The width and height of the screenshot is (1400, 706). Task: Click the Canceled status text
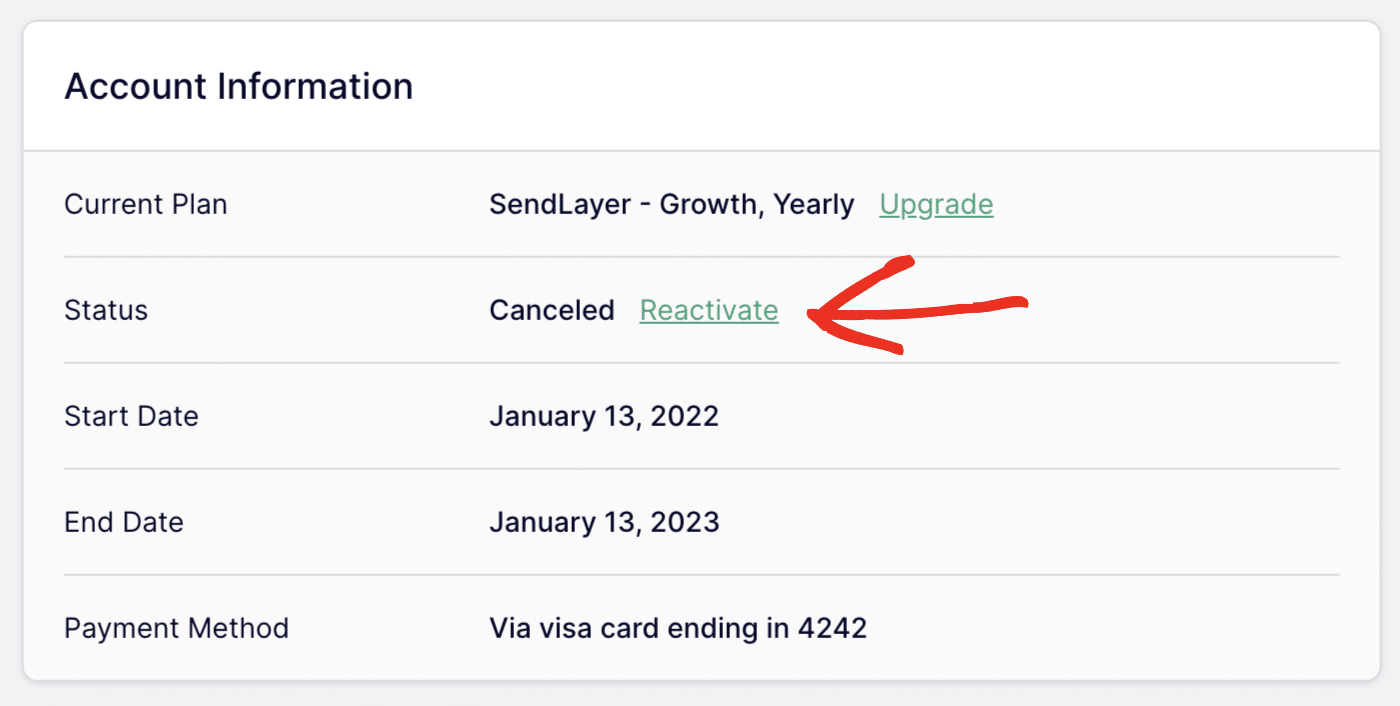tap(552, 311)
